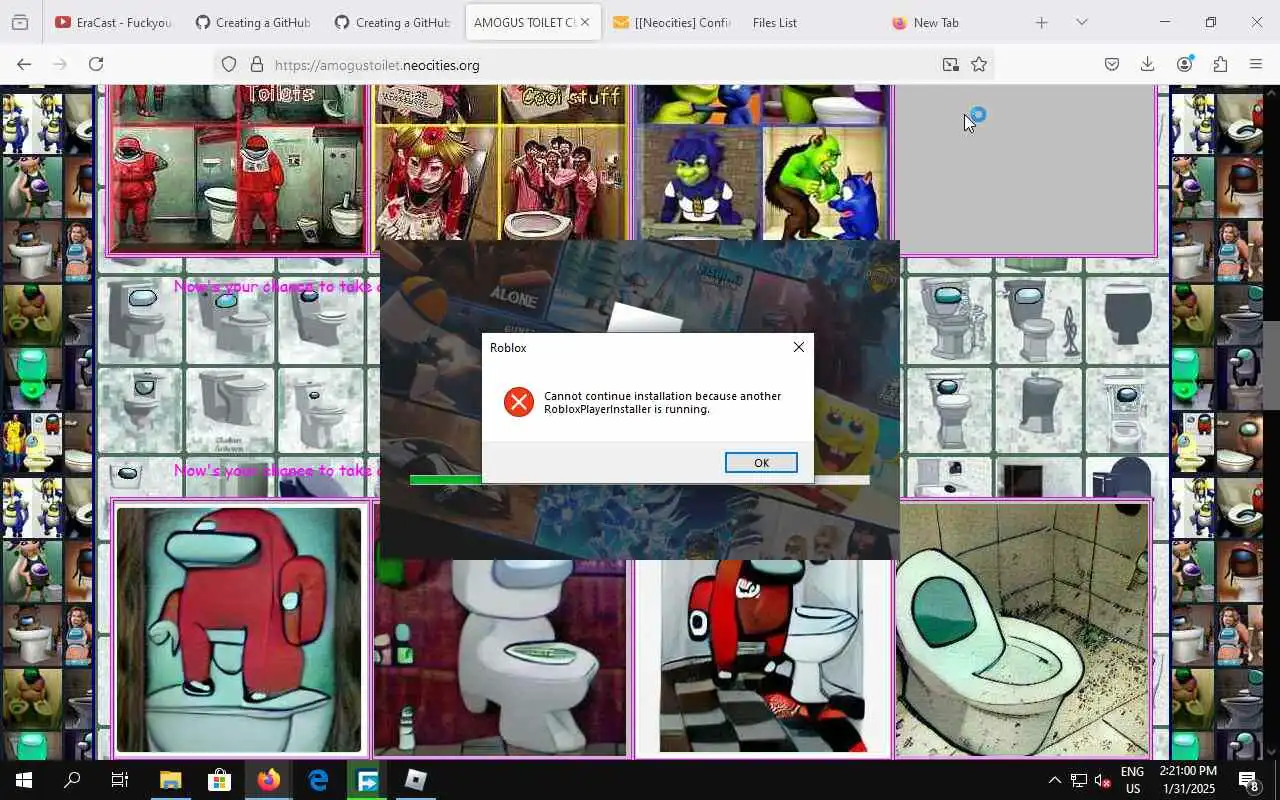Click the Roblox taskbar icon
The image size is (1280, 800).
click(416, 780)
